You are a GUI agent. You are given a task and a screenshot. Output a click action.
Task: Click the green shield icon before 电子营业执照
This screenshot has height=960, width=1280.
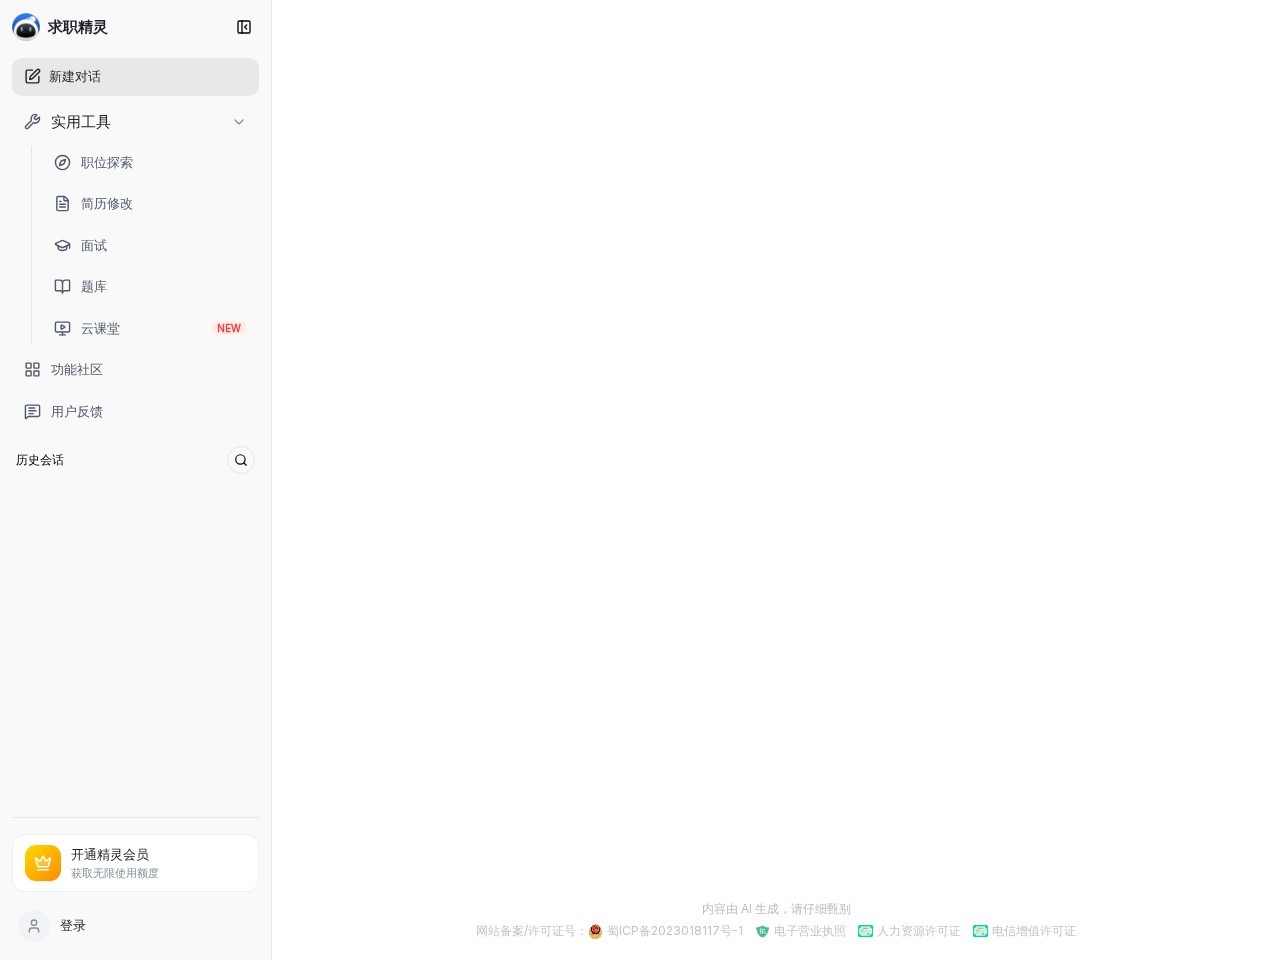click(762, 931)
